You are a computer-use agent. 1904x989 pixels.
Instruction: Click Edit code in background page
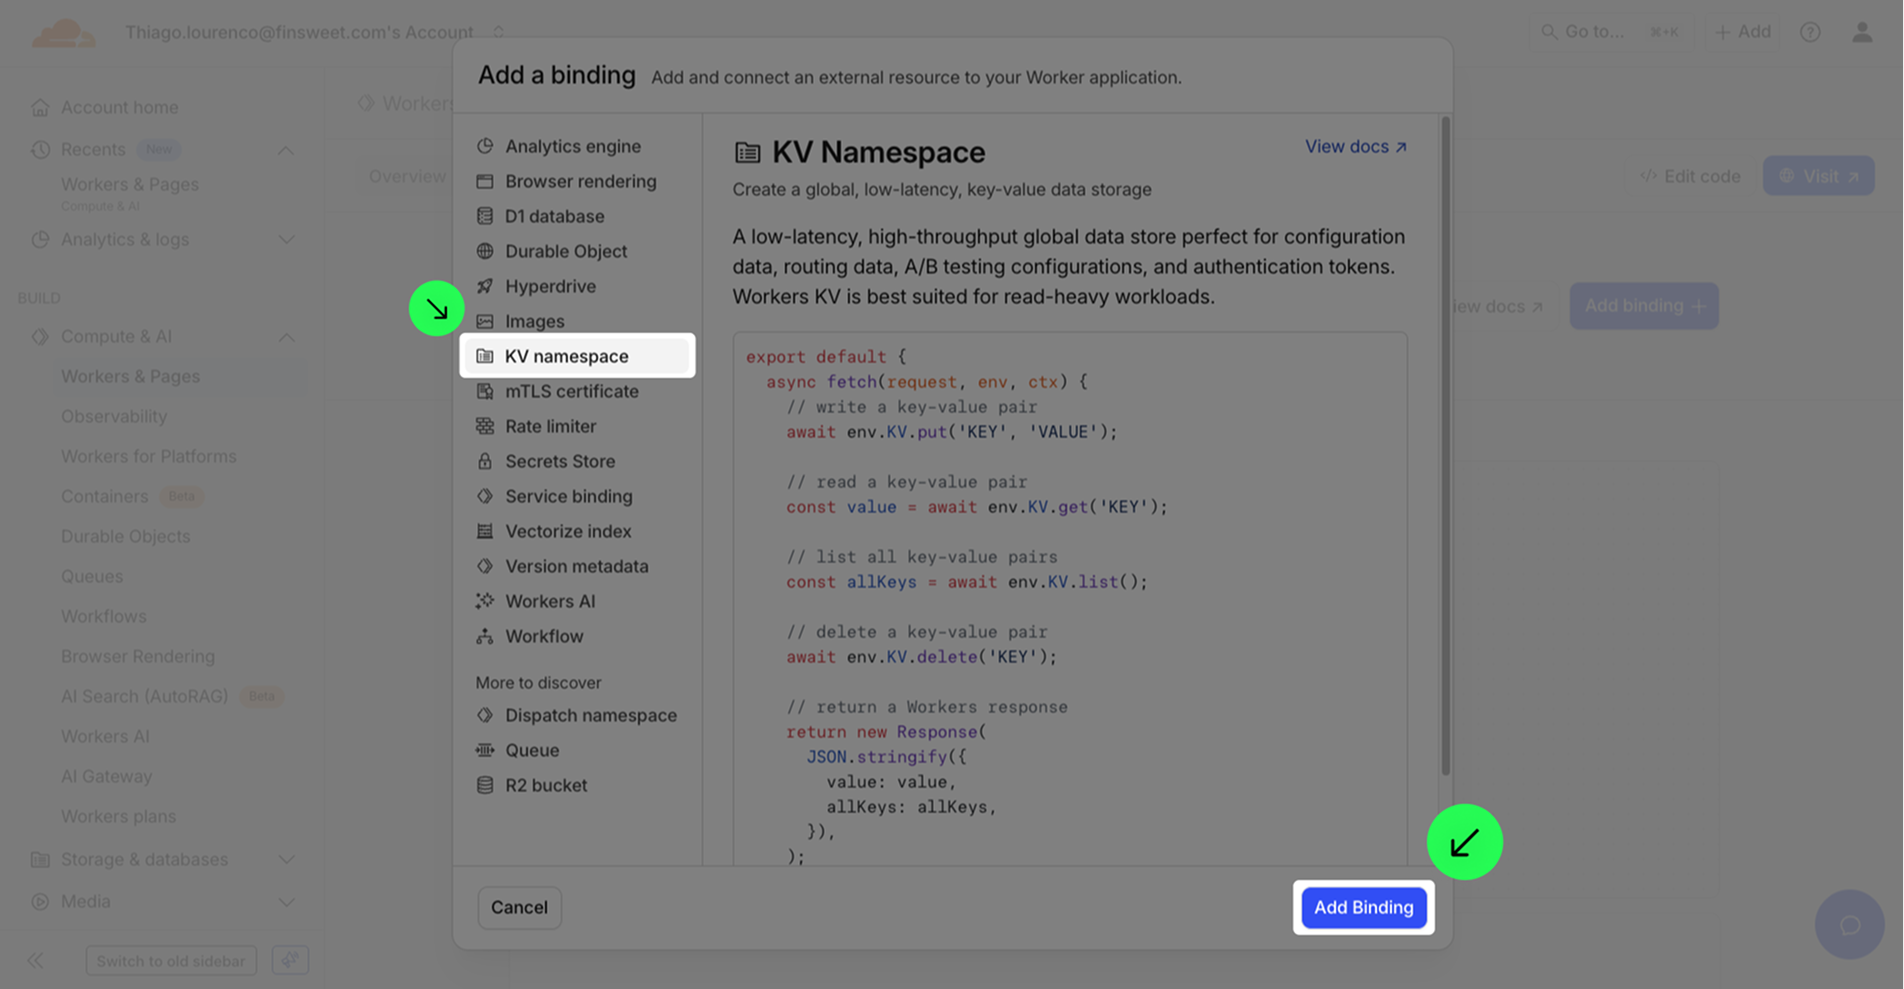click(1690, 176)
